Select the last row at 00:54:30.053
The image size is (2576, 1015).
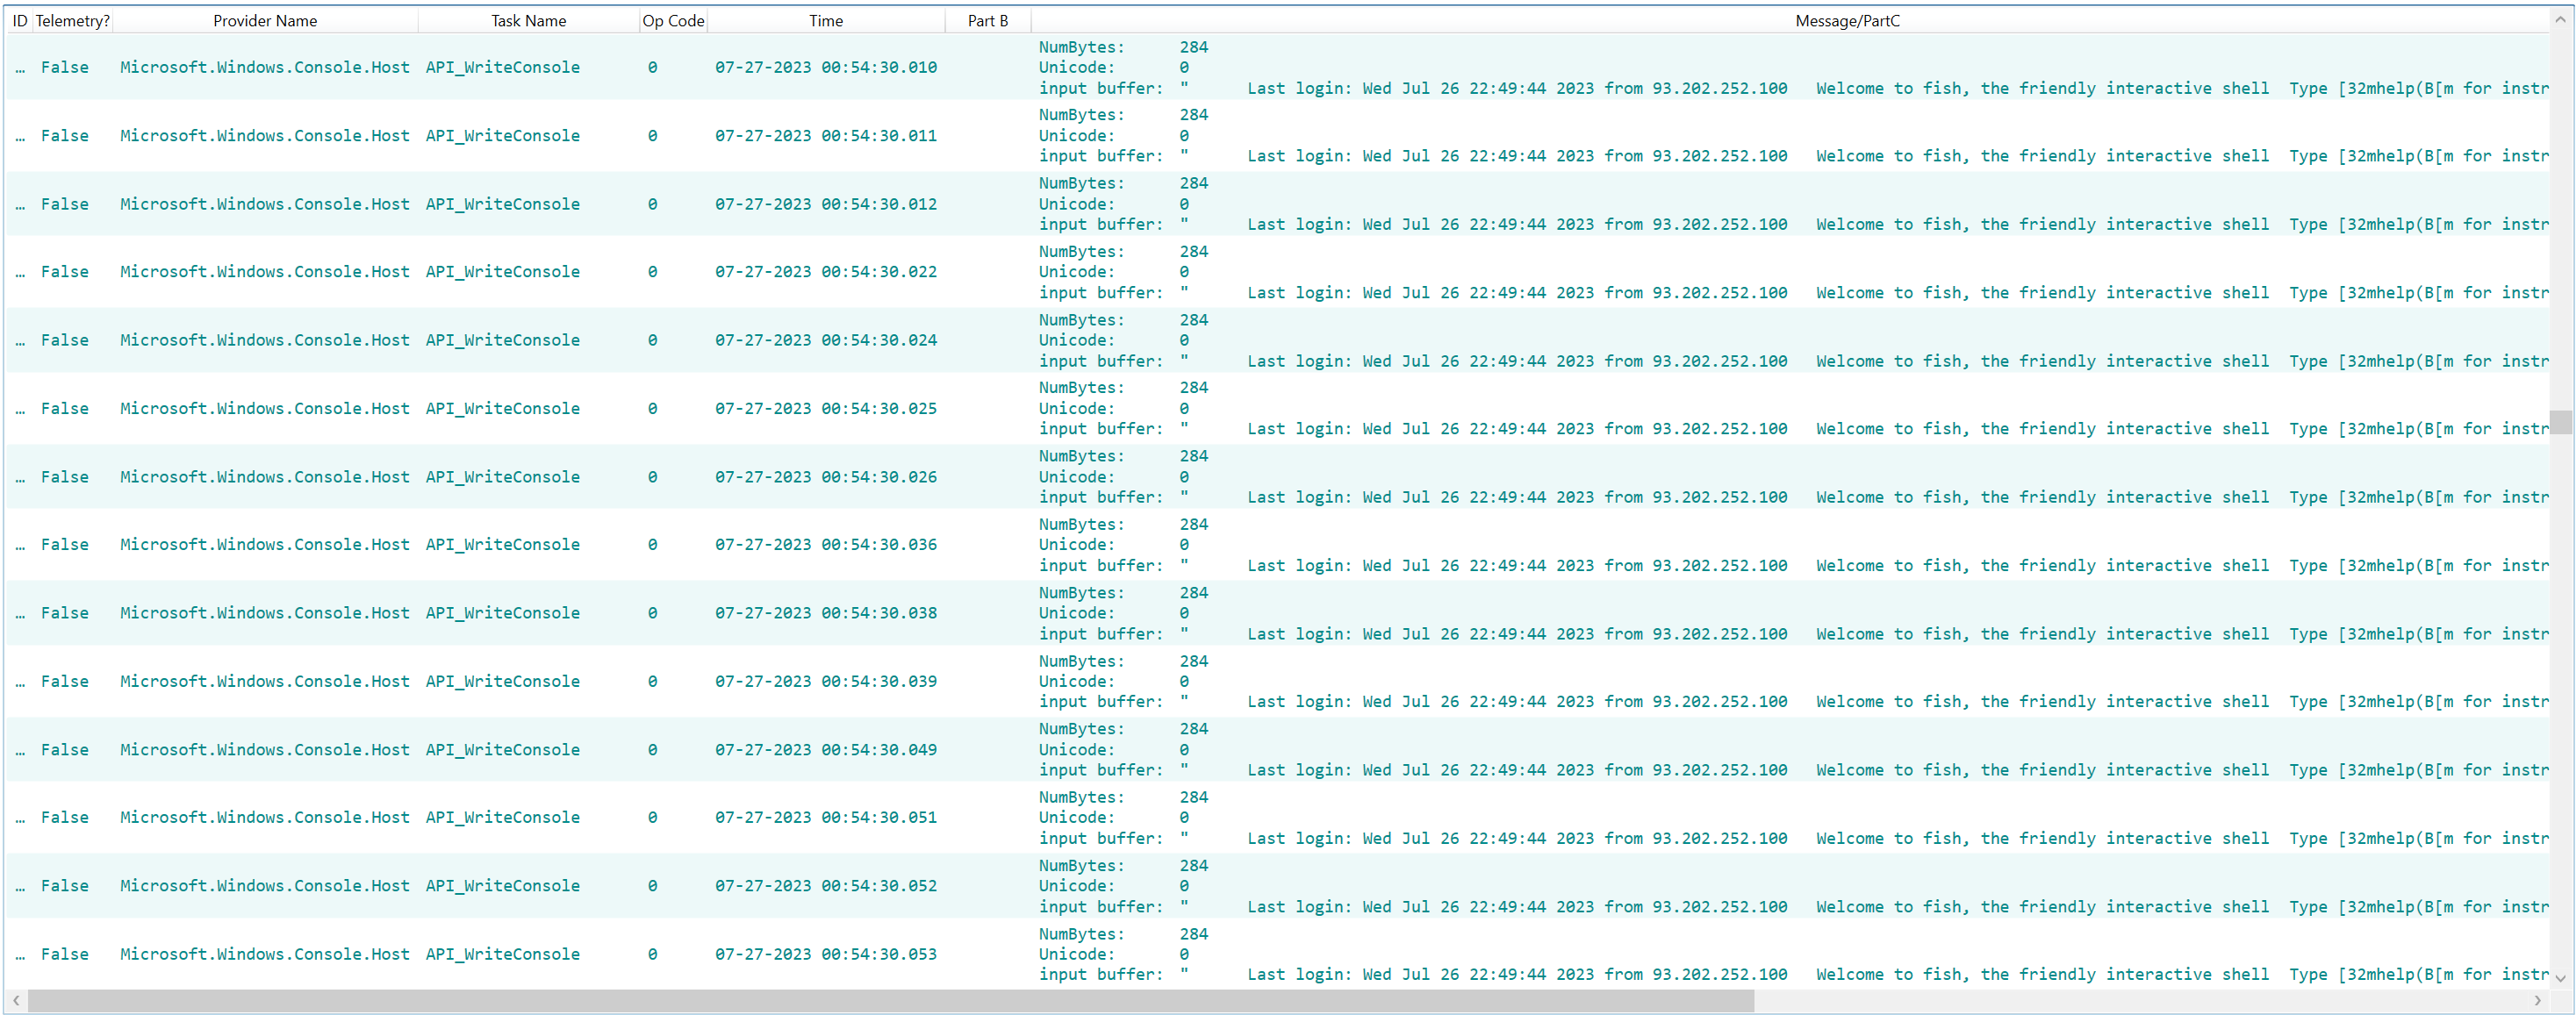825,954
